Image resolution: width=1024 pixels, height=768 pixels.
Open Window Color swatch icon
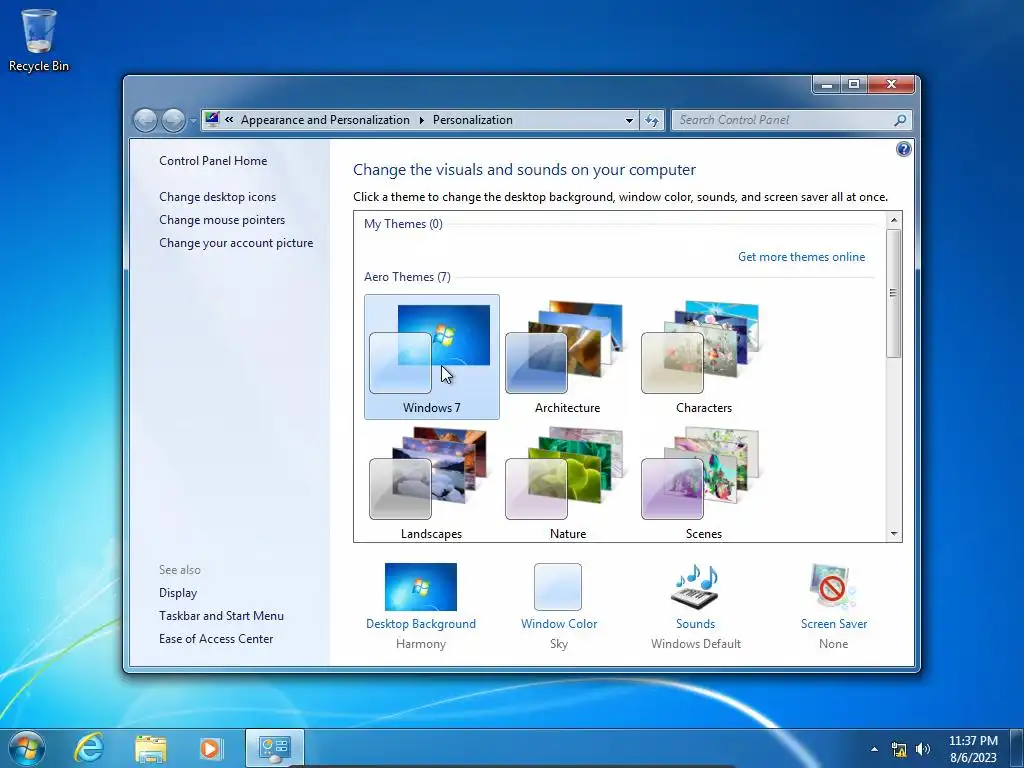click(558, 586)
